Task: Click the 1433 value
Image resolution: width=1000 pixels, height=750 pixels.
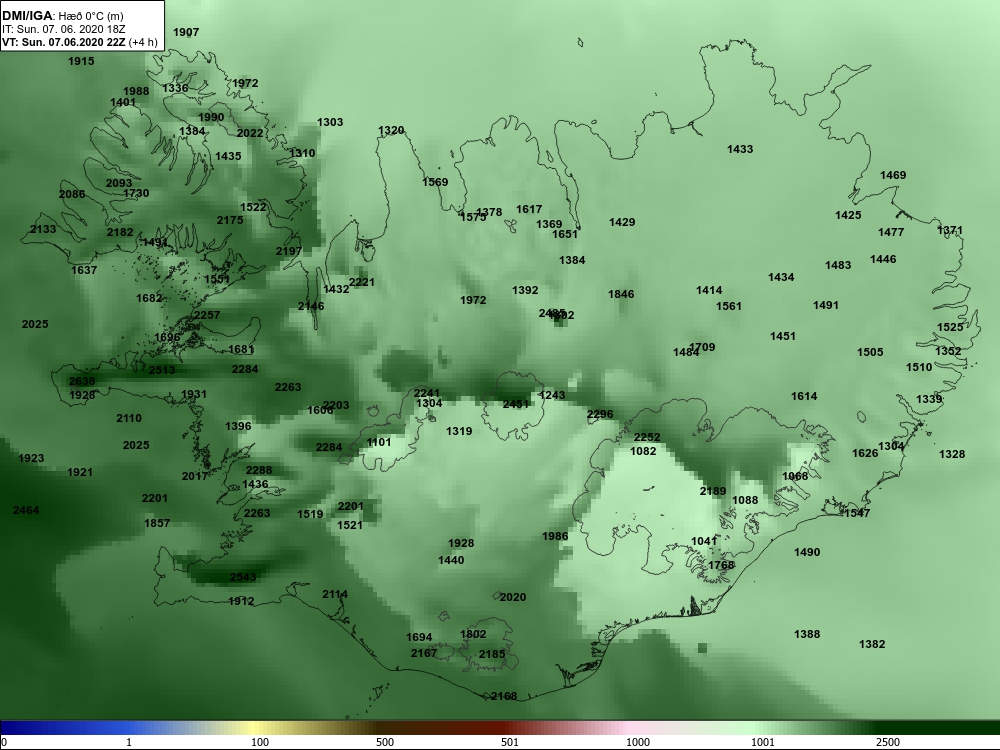Action: [x=740, y=149]
